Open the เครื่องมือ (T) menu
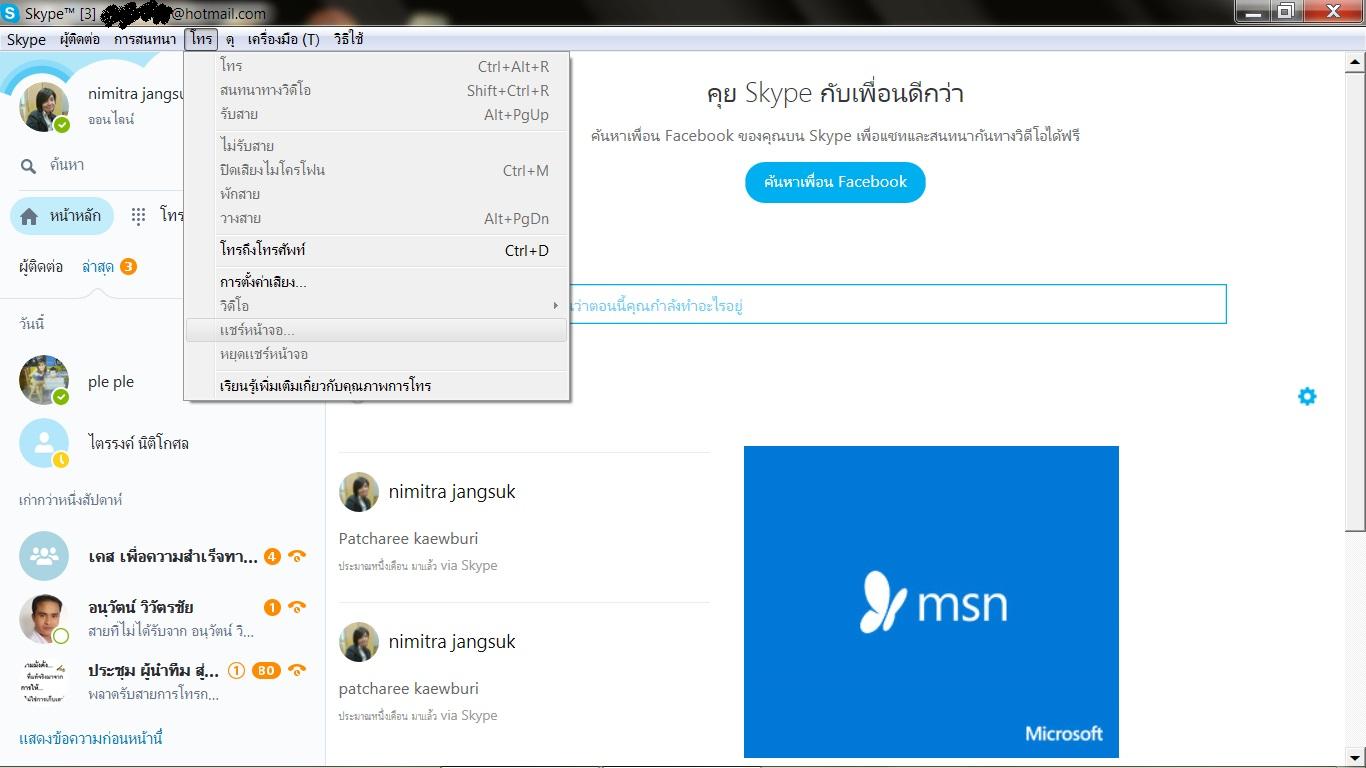 [x=283, y=40]
